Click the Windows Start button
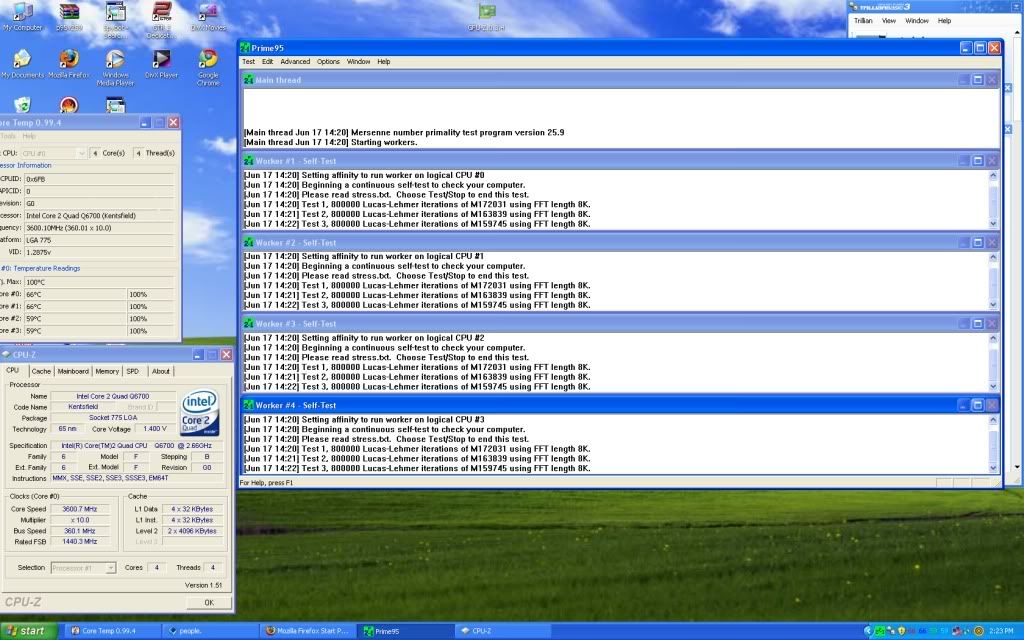Screen dimensions: 1024x640 pyautogui.click(x=25, y=631)
